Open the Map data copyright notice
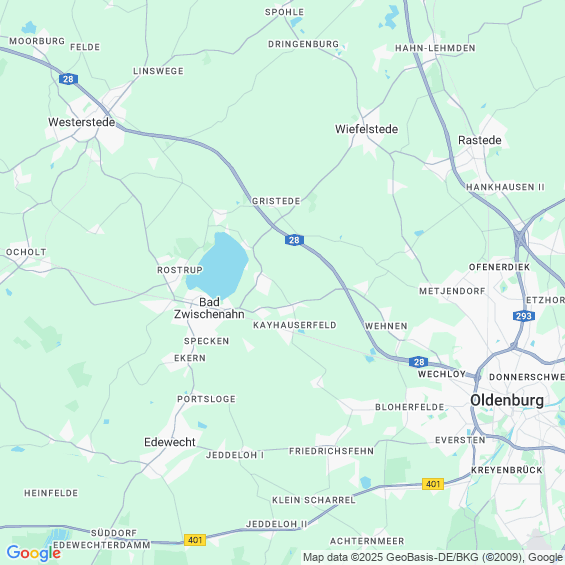 click(433, 557)
